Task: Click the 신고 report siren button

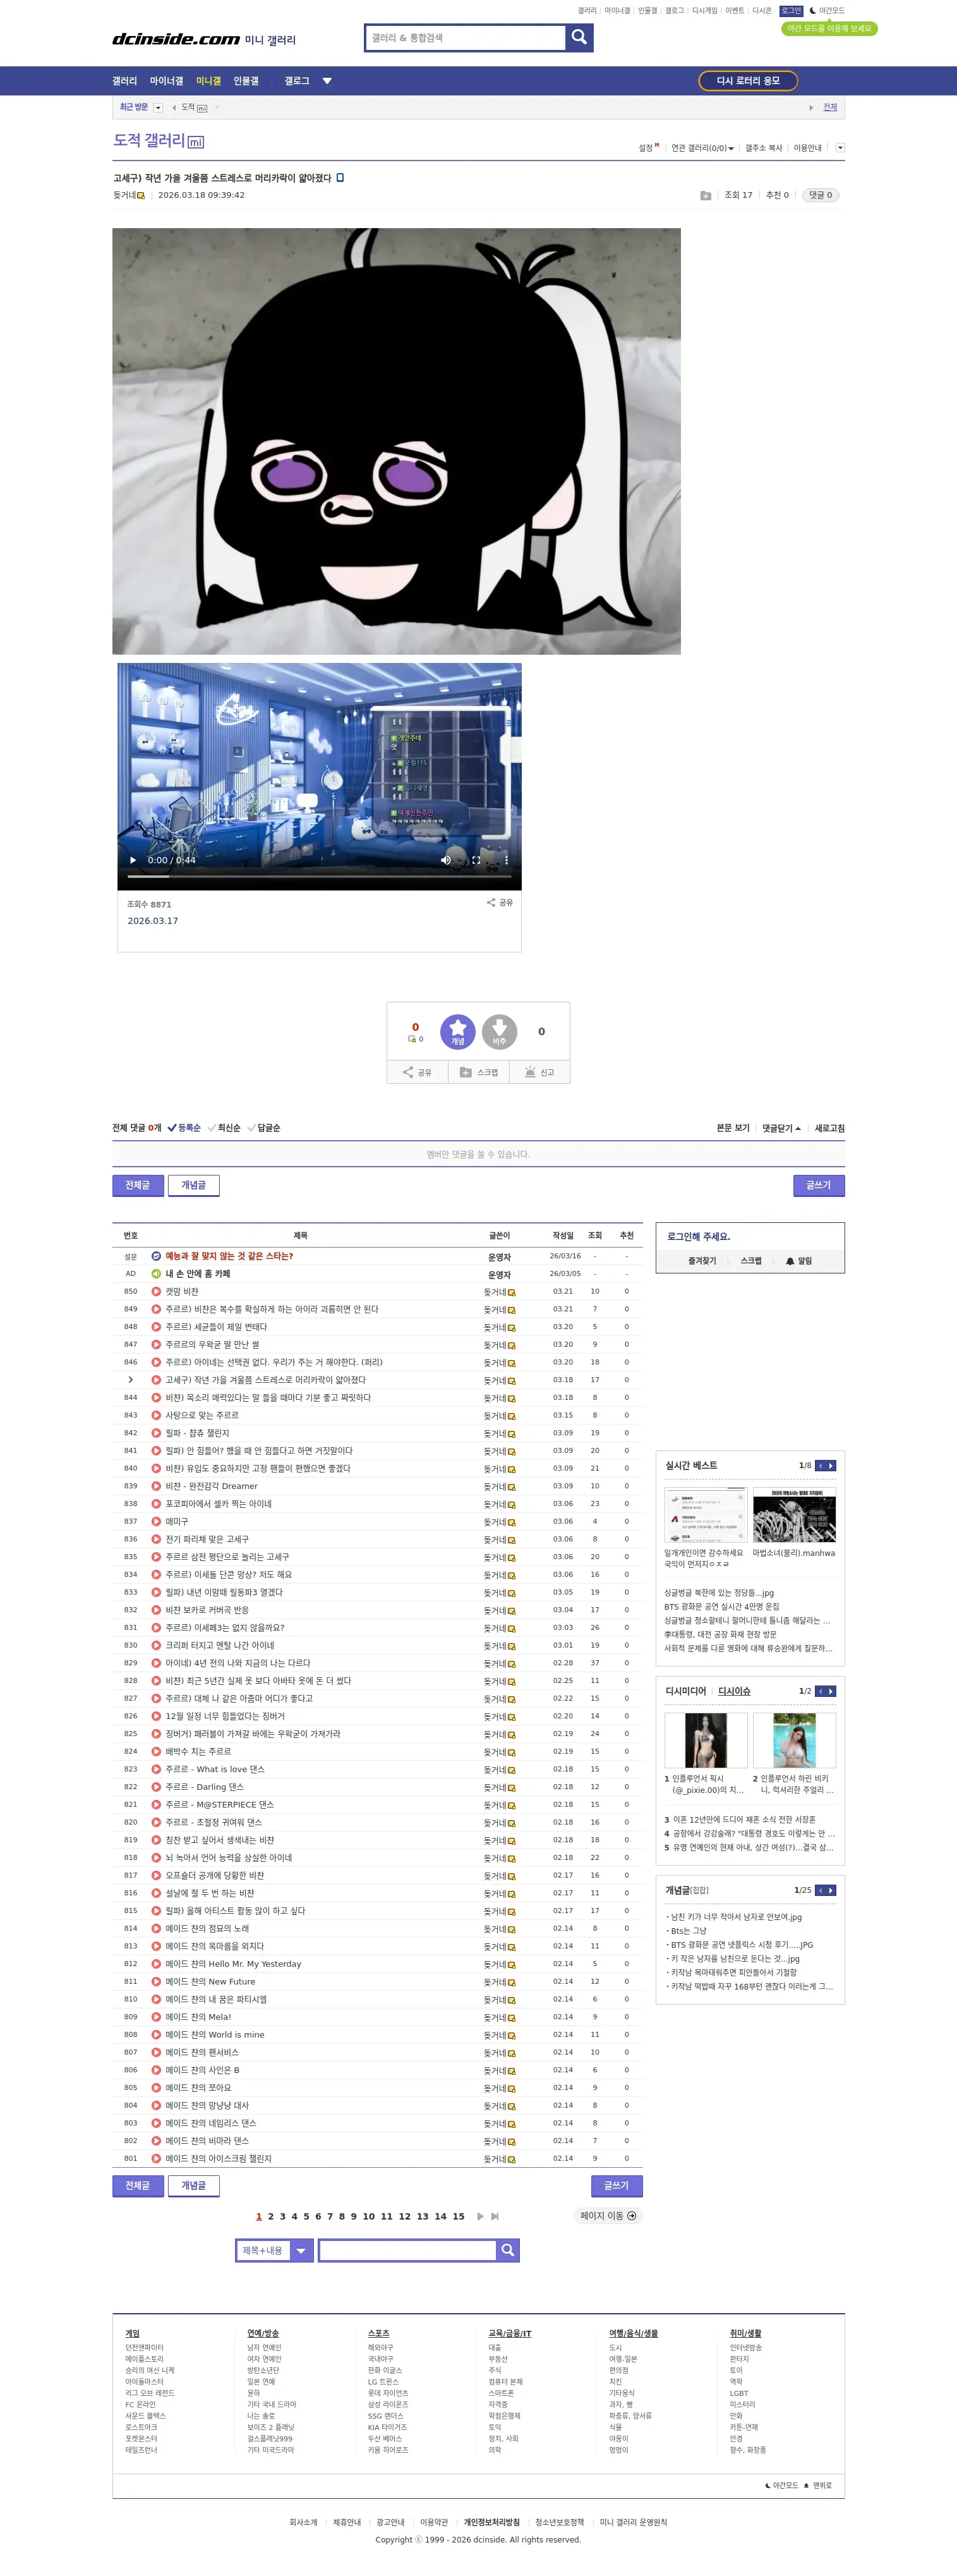Action: pos(539,1072)
